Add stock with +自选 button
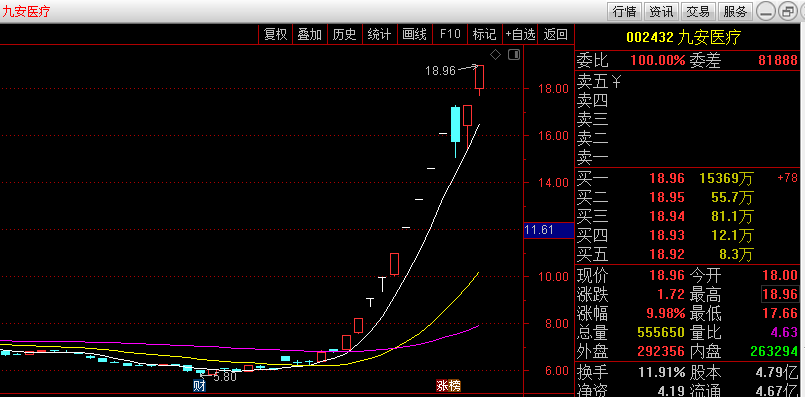 click(x=521, y=34)
